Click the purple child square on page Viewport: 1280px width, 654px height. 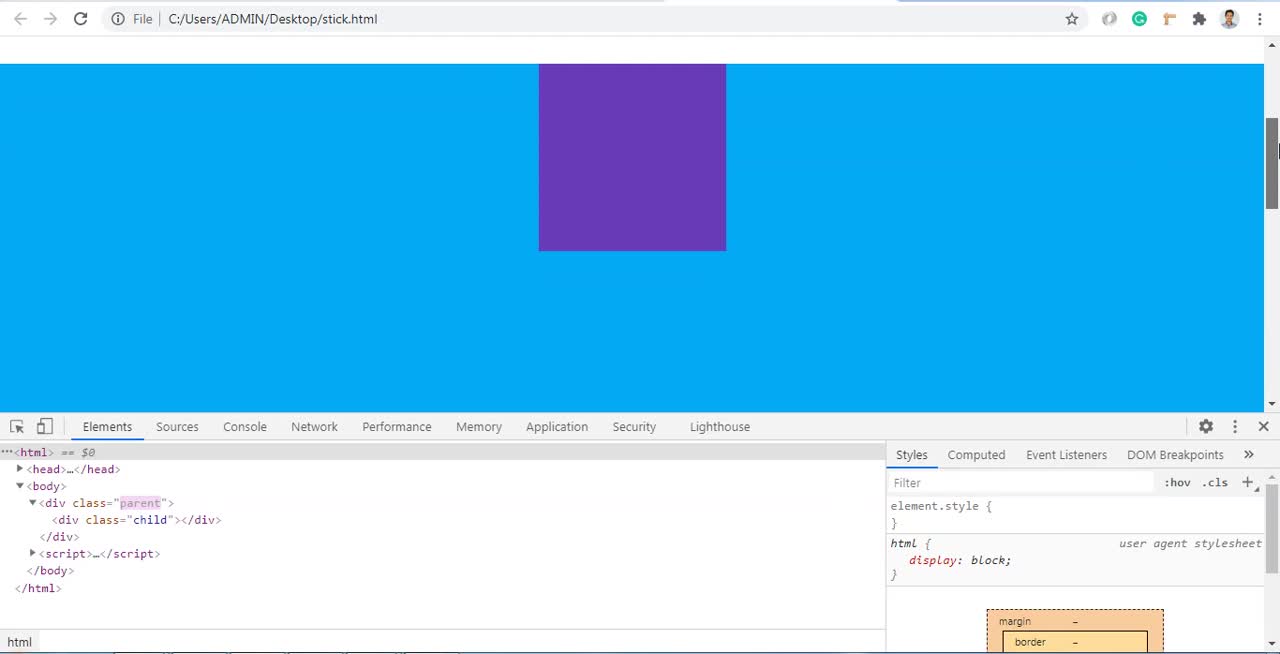point(632,157)
